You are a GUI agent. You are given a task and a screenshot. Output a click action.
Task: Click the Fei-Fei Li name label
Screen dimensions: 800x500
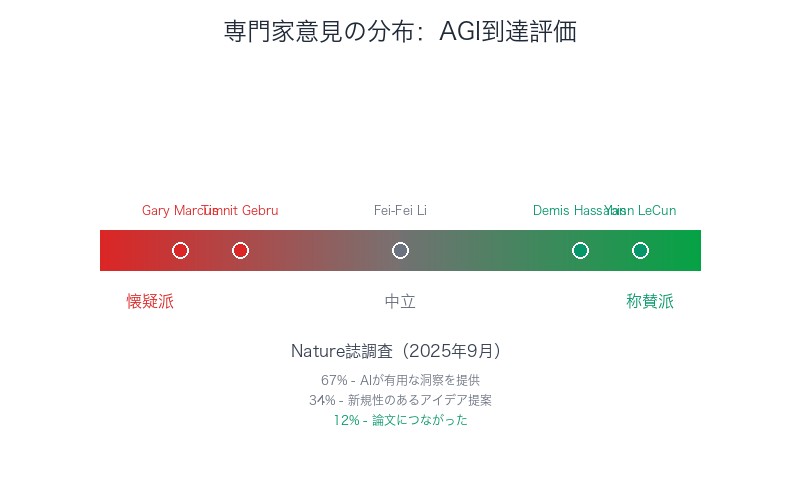400,211
